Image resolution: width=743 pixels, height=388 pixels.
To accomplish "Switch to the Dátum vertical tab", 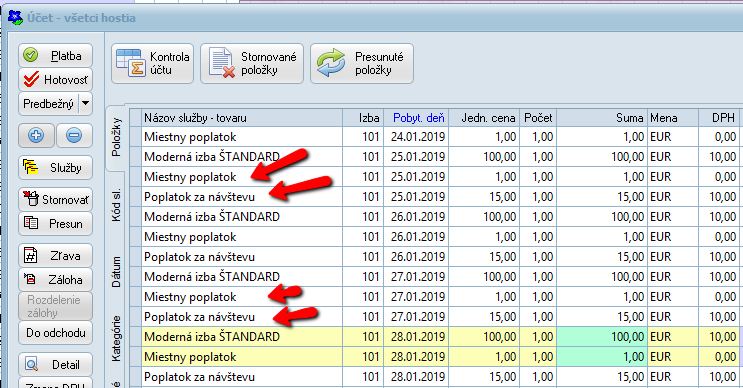I will coord(116,271).
